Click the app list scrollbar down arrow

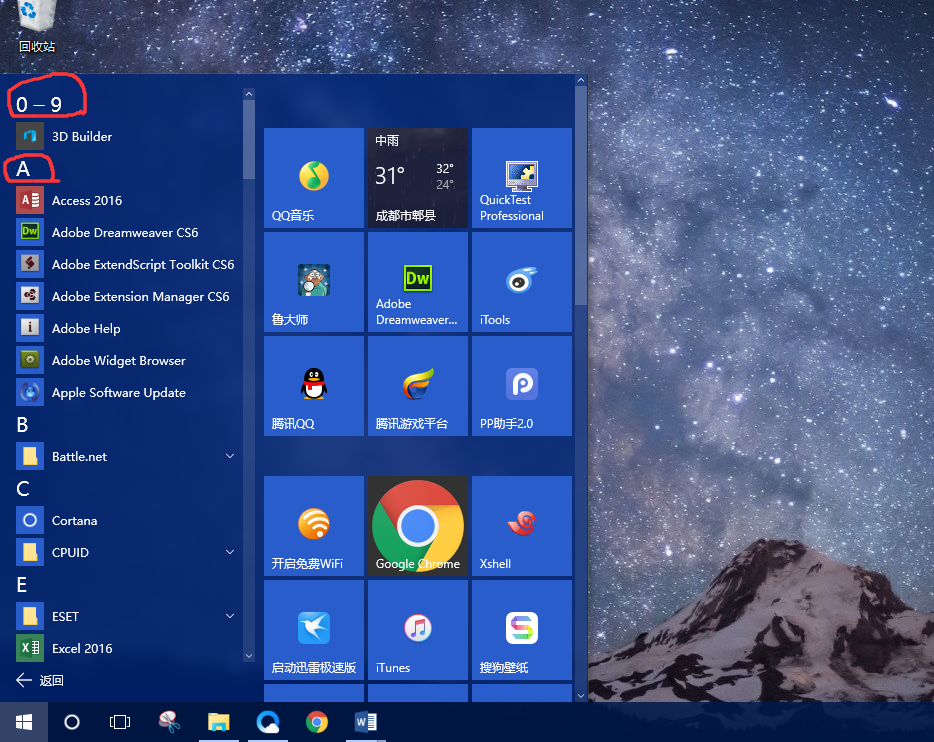click(249, 656)
